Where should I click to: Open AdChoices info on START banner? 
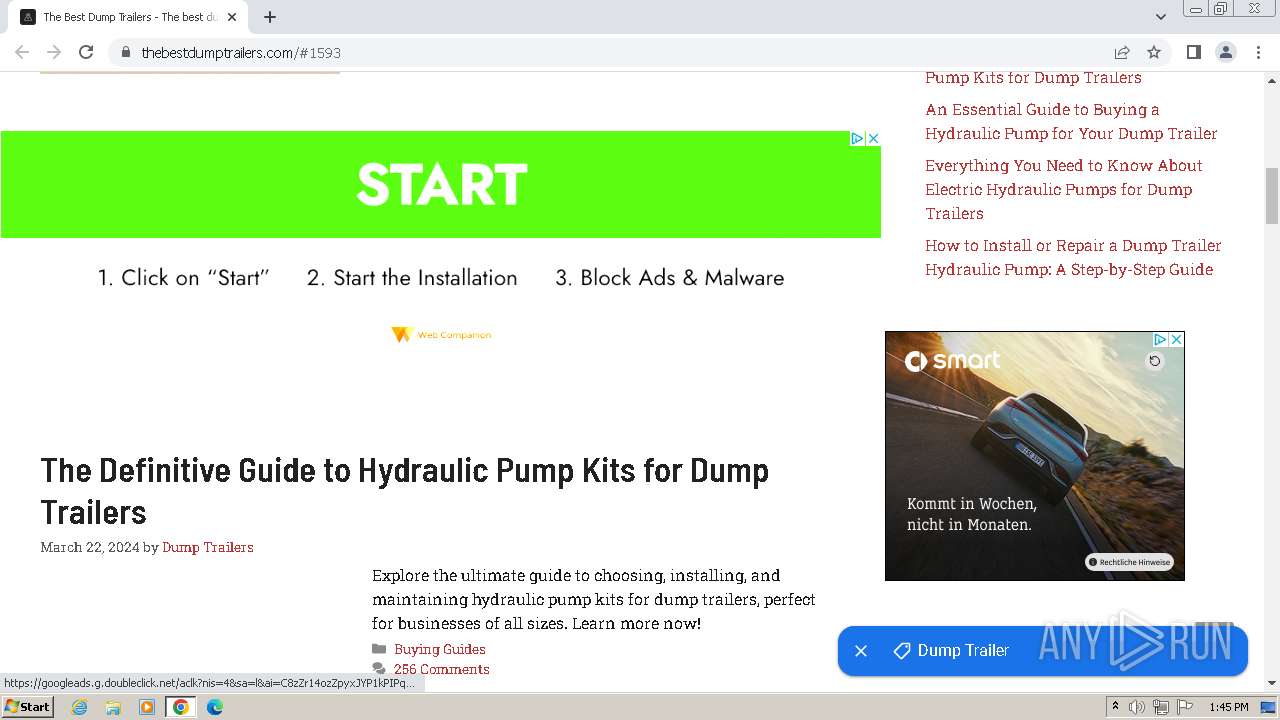(x=857, y=138)
